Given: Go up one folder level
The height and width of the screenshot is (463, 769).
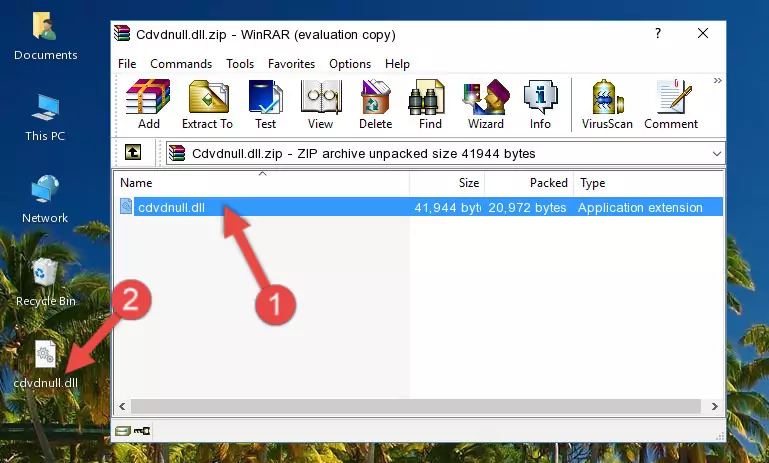Looking at the screenshot, I should point(133,153).
